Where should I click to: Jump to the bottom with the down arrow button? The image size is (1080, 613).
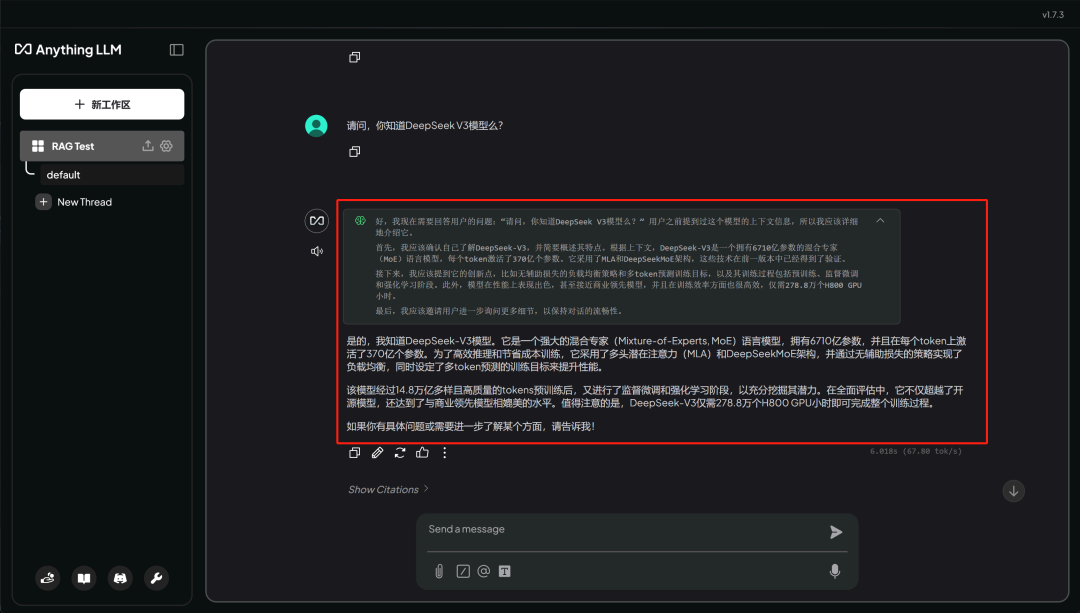point(1014,491)
